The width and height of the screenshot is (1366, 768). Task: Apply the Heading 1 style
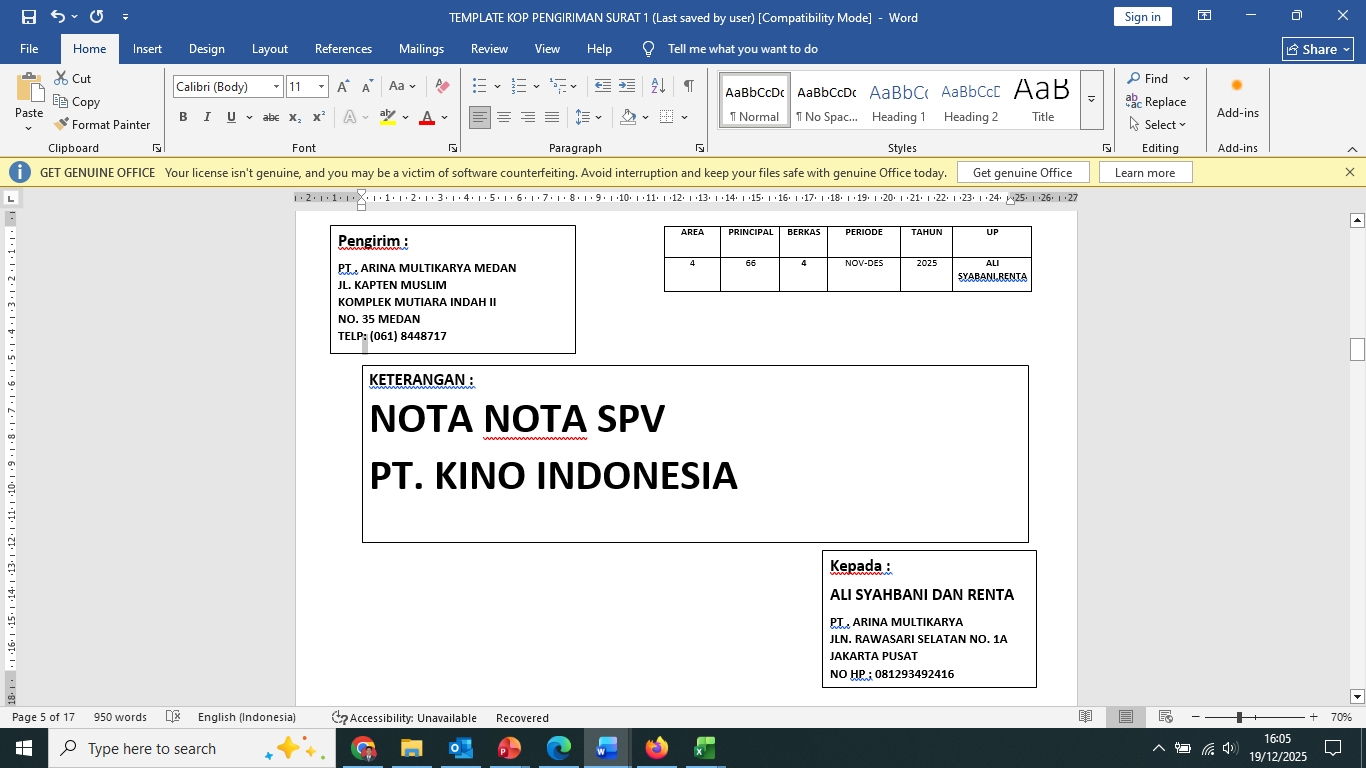[898, 99]
